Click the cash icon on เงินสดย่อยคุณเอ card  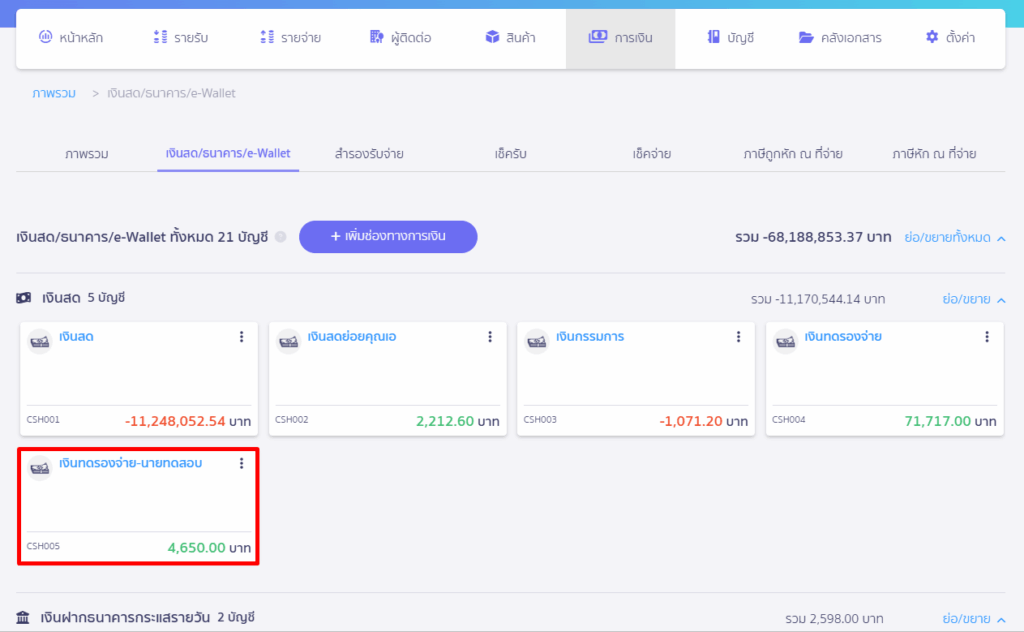tap(288, 341)
